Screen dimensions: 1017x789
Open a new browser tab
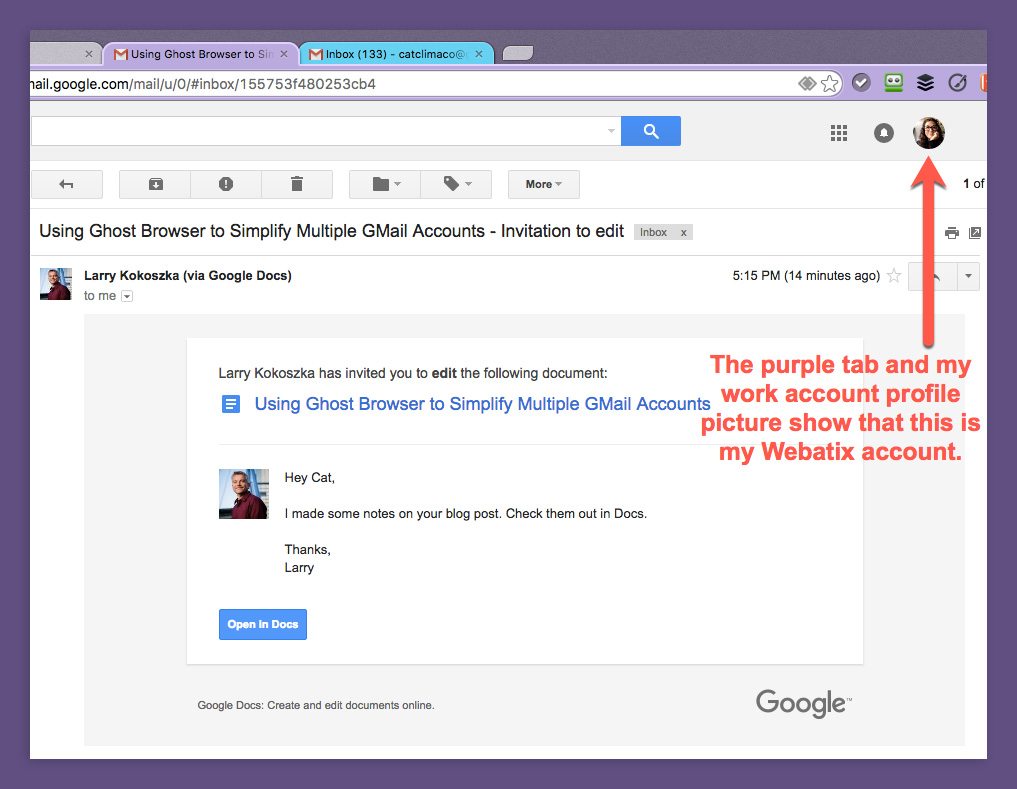coord(518,53)
